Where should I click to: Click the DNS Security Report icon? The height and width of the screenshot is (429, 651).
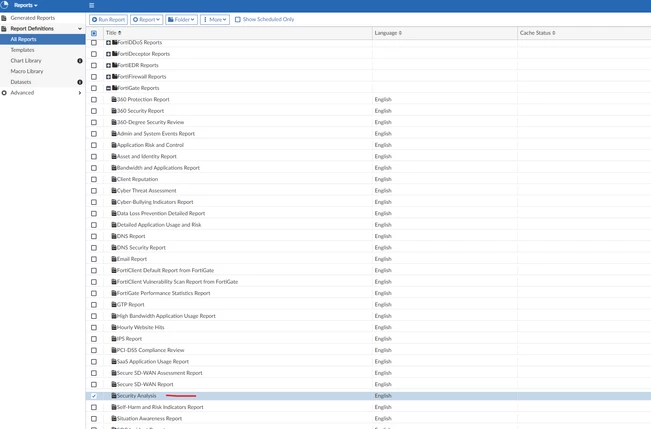(x=114, y=248)
